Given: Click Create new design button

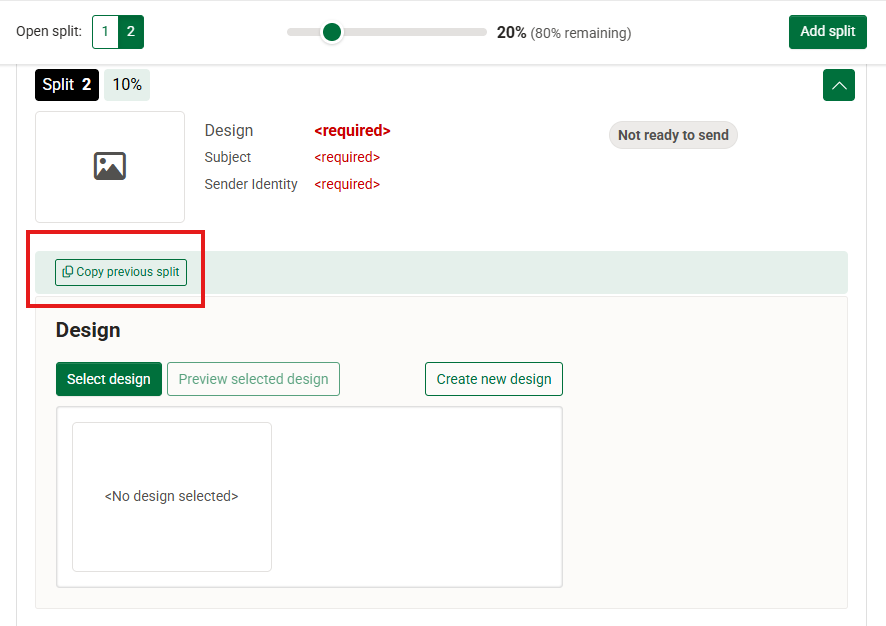Looking at the screenshot, I should click(494, 379).
